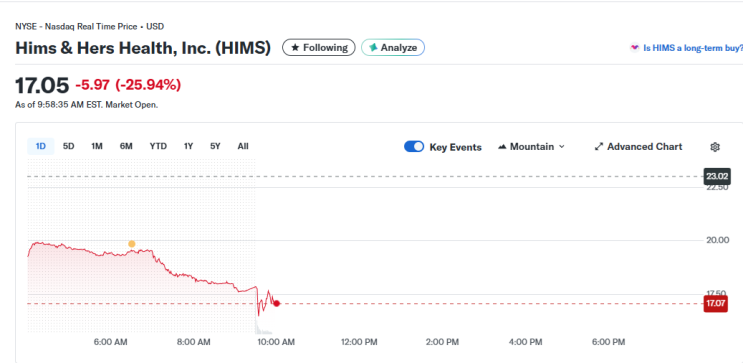Click the 6:00 AM axis label
Viewport: 743px width, 363px height.
(x=110, y=342)
